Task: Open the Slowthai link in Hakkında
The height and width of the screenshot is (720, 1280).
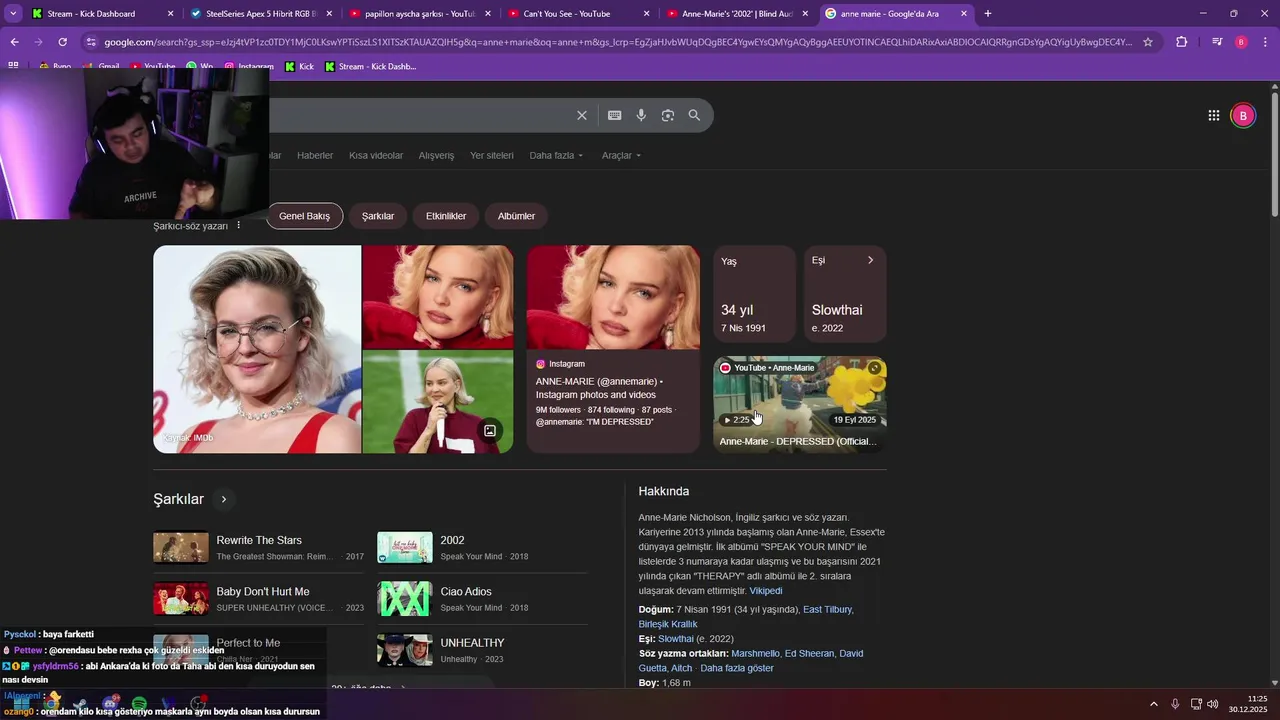Action: [x=676, y=639]
